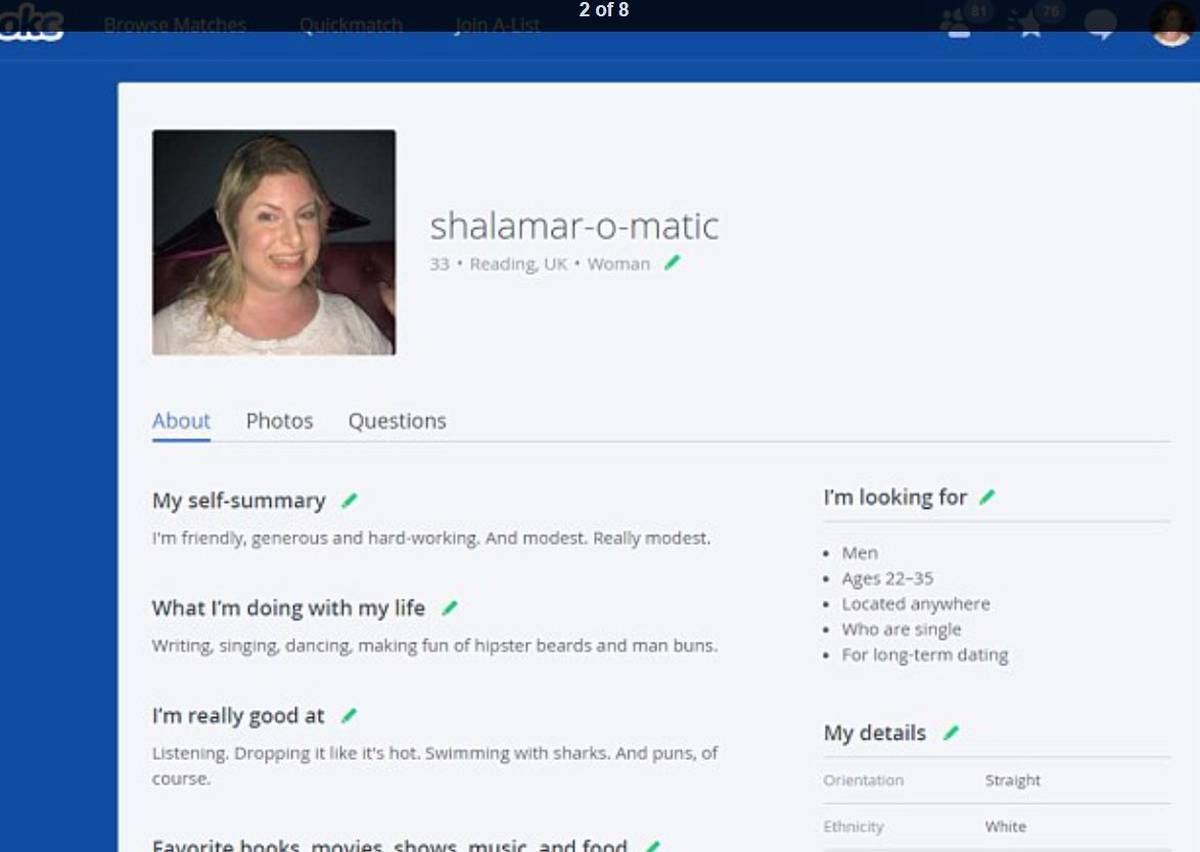Image resolution: width=1200 pixels, height=852 pixels.
Task: Select the username shalamar-o-matic
Action: (x=574, y=226)
